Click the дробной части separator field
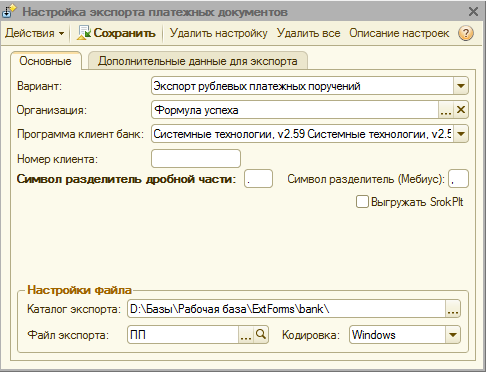486x372 pixels. (258, 179)
